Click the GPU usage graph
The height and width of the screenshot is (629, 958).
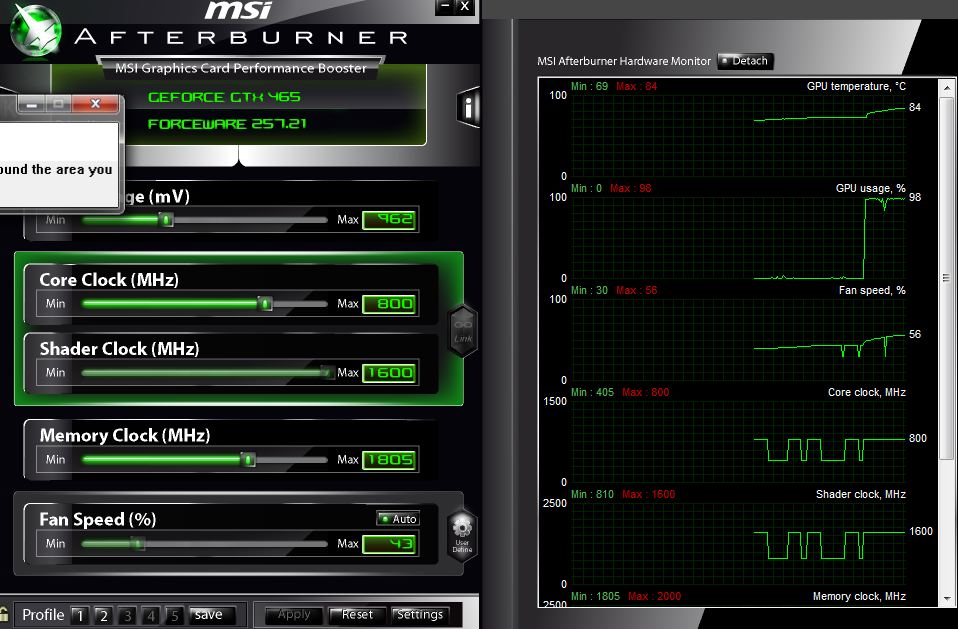click(737, 238)
